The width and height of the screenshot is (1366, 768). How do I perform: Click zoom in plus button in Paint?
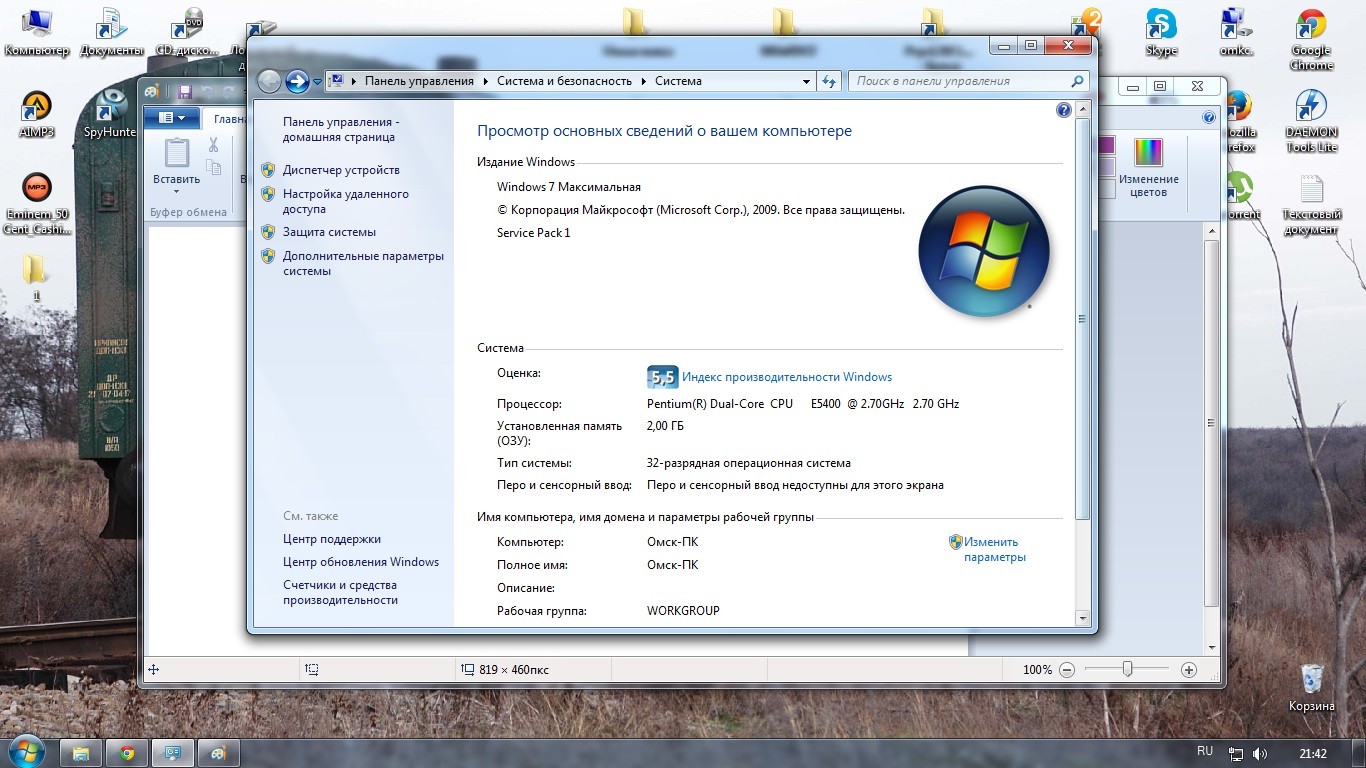click(1188, 670)
